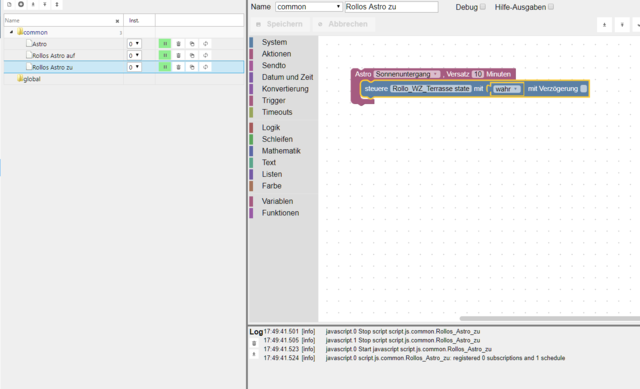Viewport: 640px width, 389px height.
Task: Pause the Rollos Astro auf script
Action: 165,55
